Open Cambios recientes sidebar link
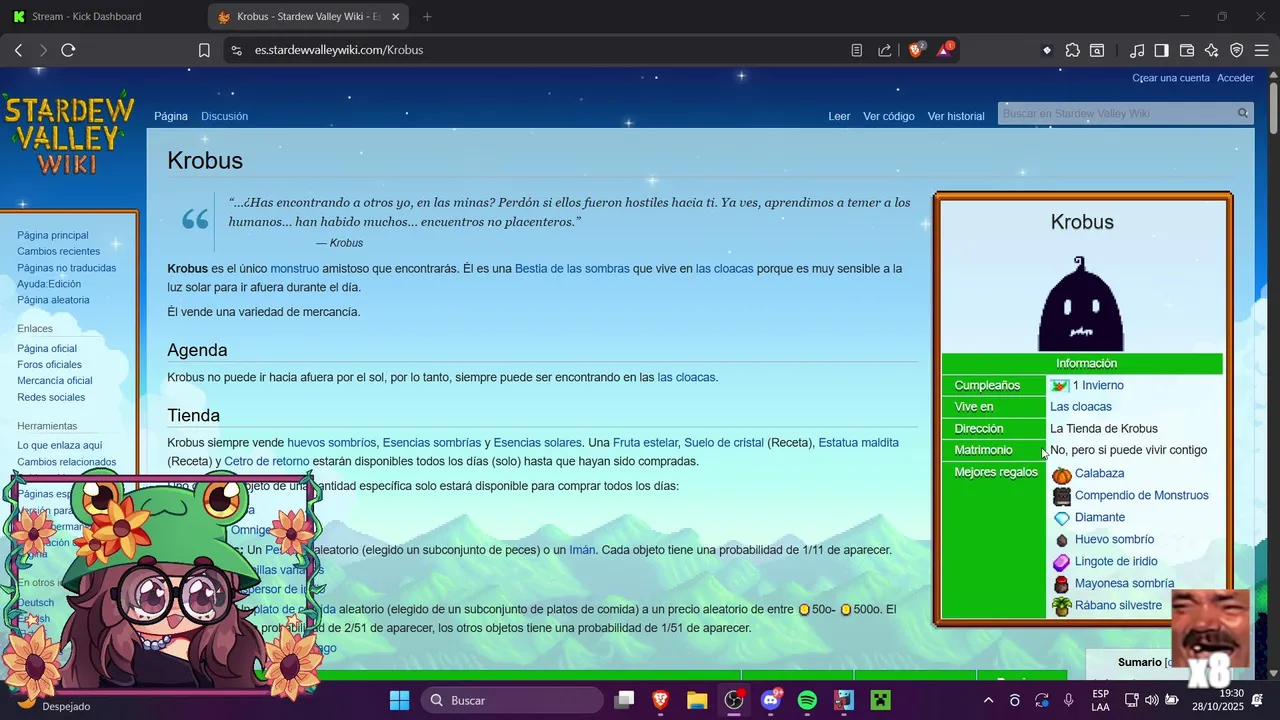 pos(58,251)
